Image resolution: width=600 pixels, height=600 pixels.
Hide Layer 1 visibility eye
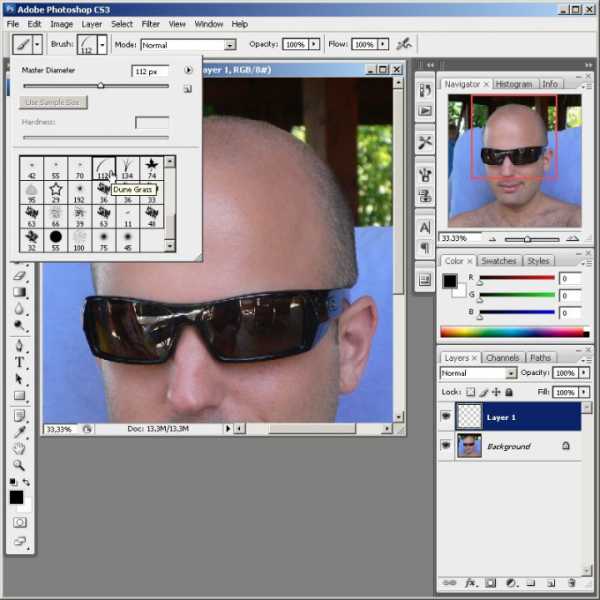coord(446,416)
